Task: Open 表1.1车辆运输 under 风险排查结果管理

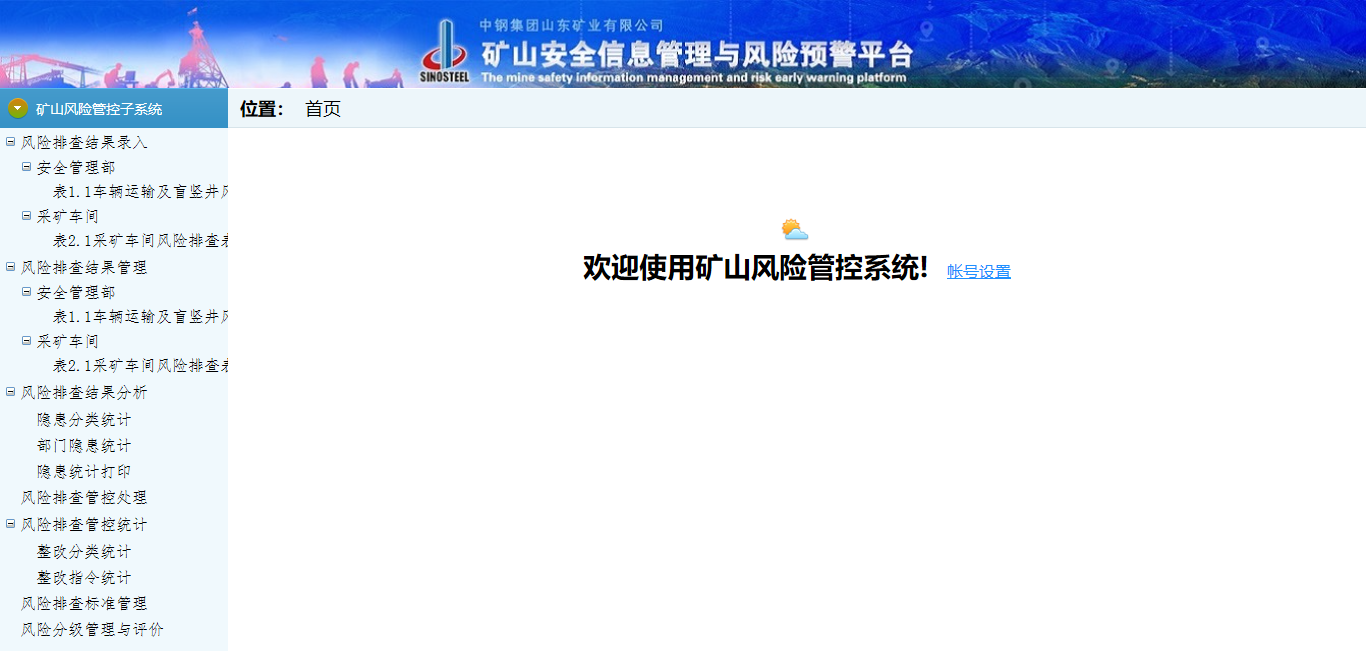Action: click(x=140, y=316)
